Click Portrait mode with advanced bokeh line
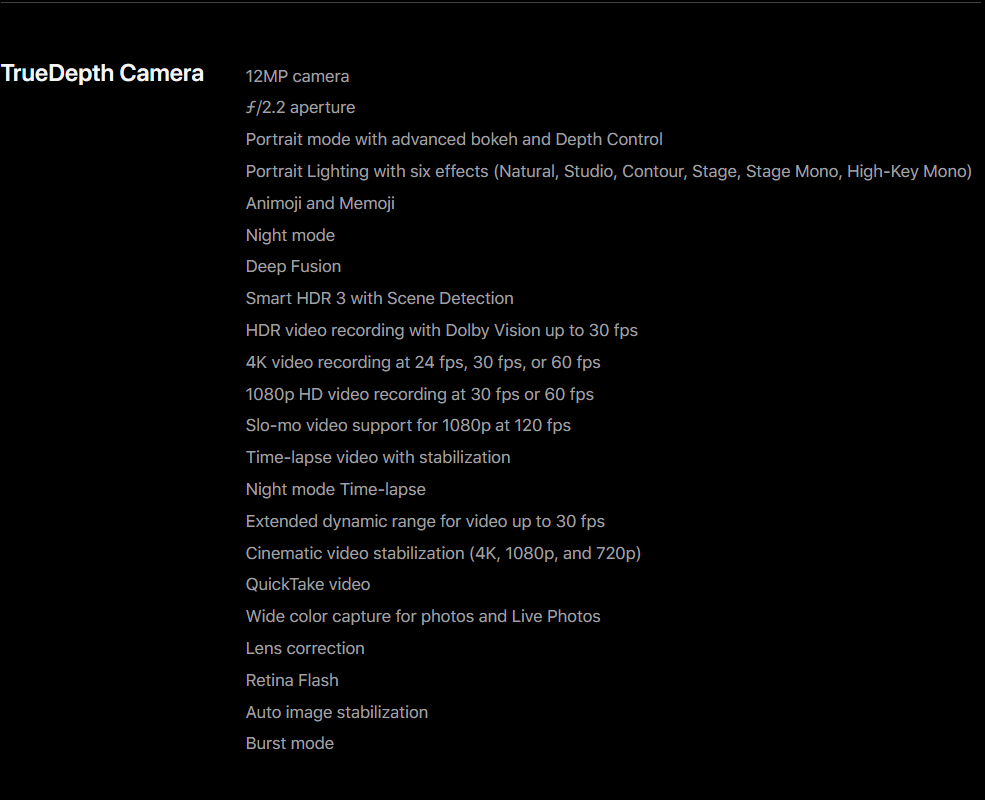Screen dimensions: 985x800 pyautogui.click(x=454, y=139)
